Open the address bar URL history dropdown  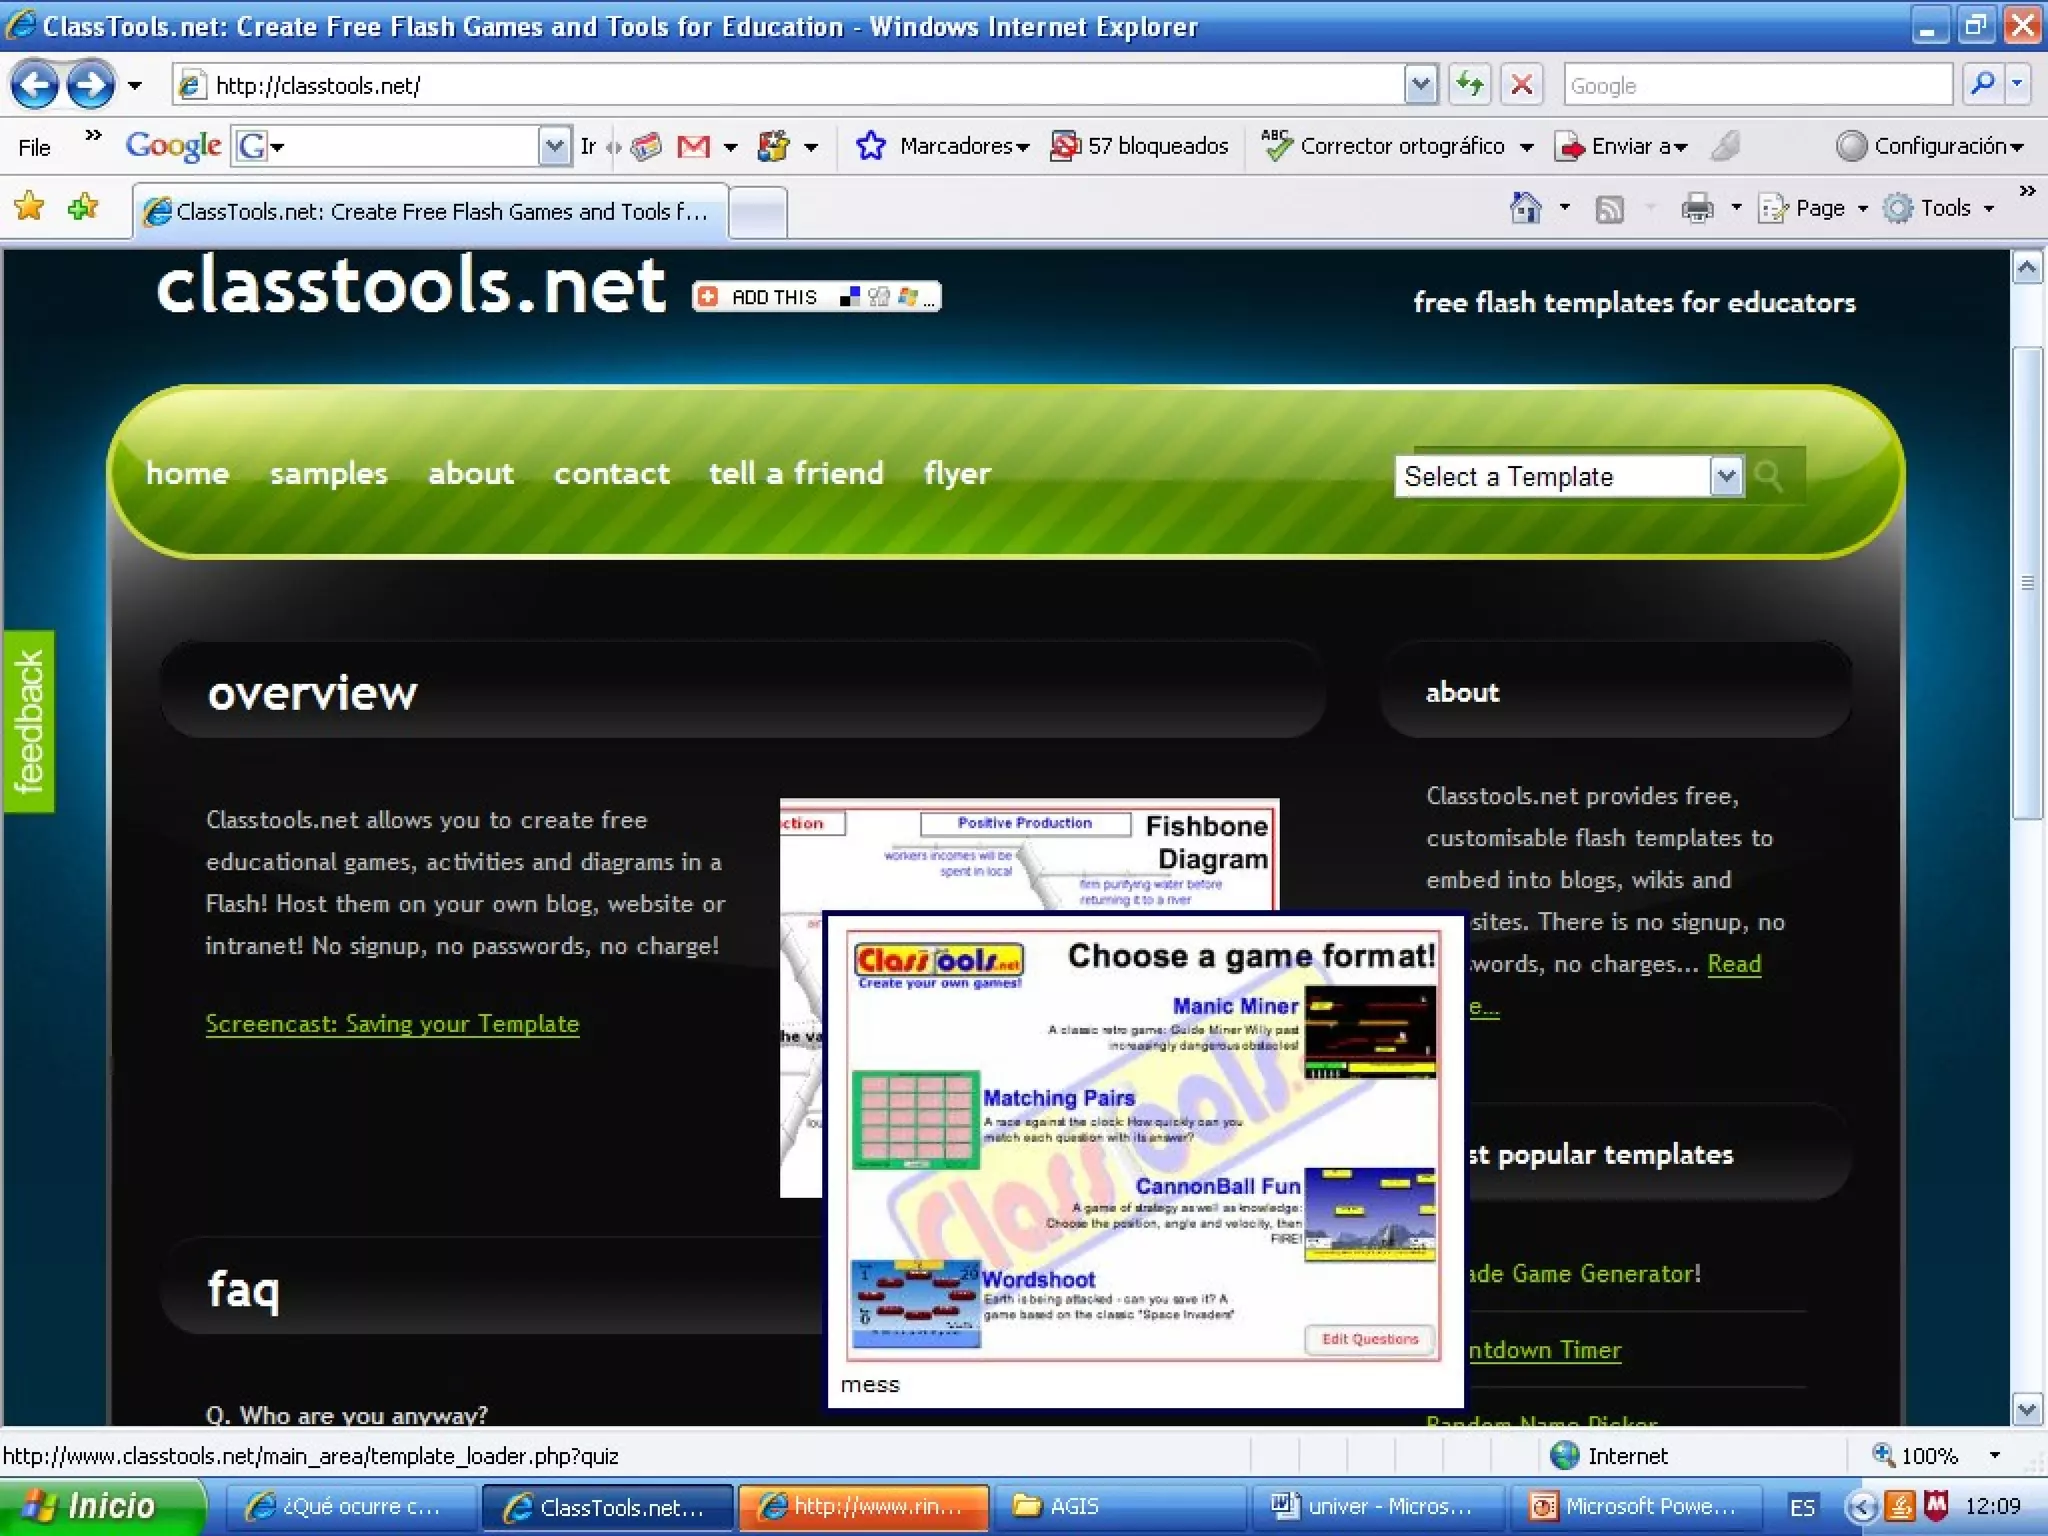1420,85
